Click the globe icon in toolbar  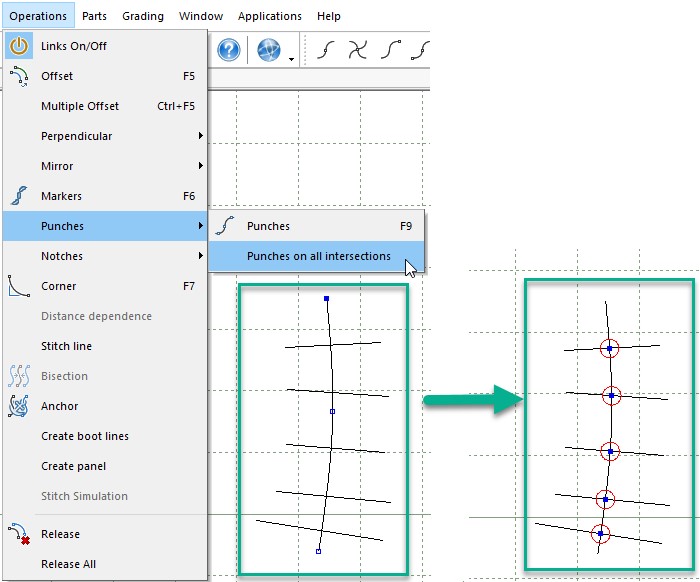(269, 50)
